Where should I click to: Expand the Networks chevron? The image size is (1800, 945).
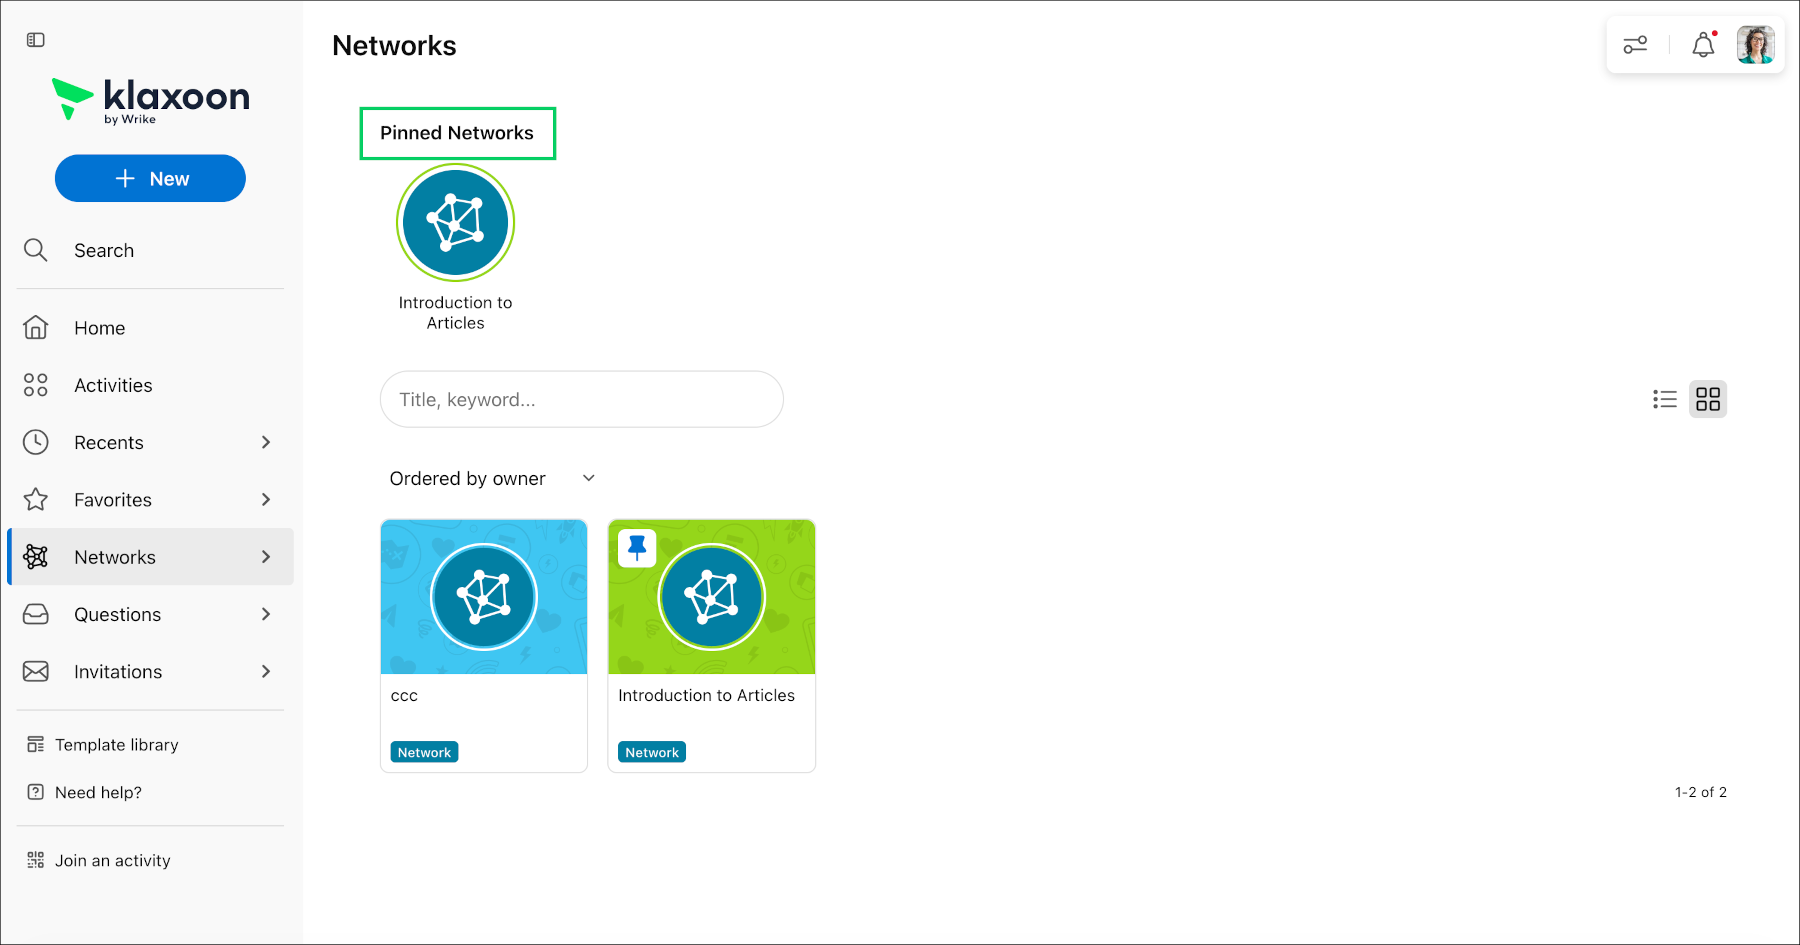tap(266, 557)
